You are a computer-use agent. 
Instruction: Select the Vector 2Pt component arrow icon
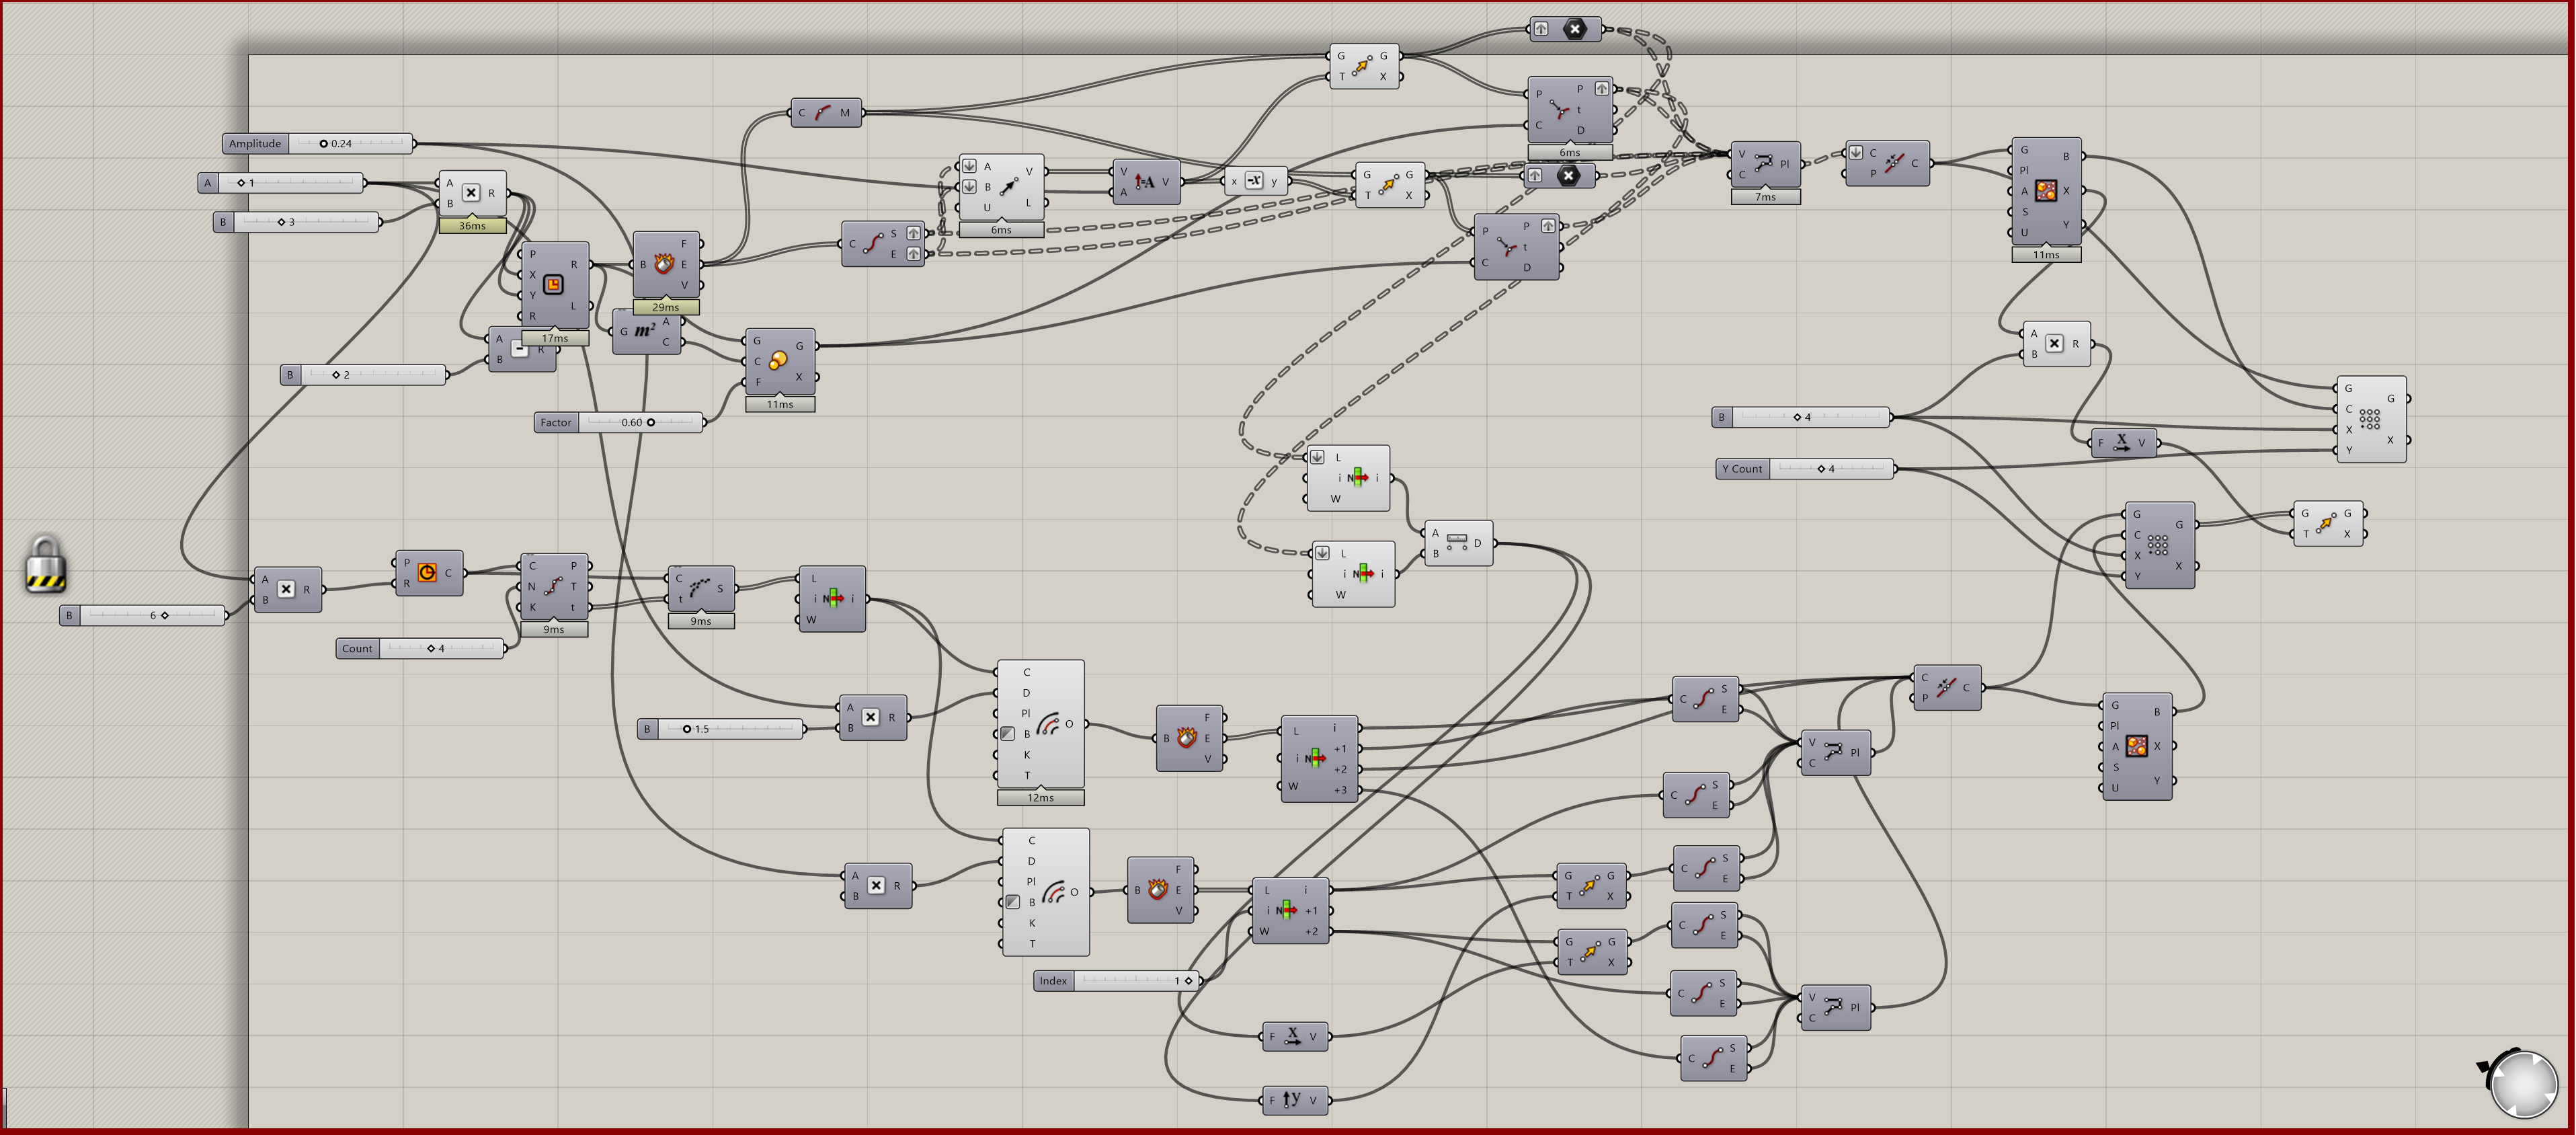point(1009,187)
